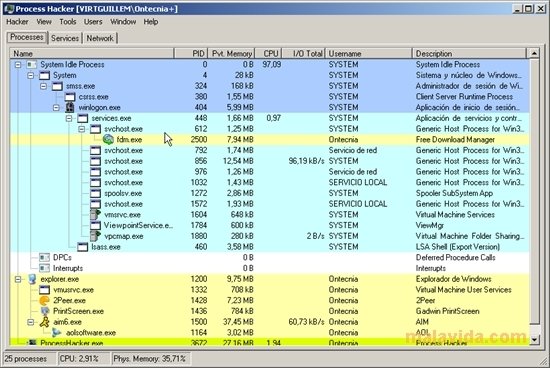Click the PrintScreen.exe icon
The image size is (550, 368).
point(45,311)
